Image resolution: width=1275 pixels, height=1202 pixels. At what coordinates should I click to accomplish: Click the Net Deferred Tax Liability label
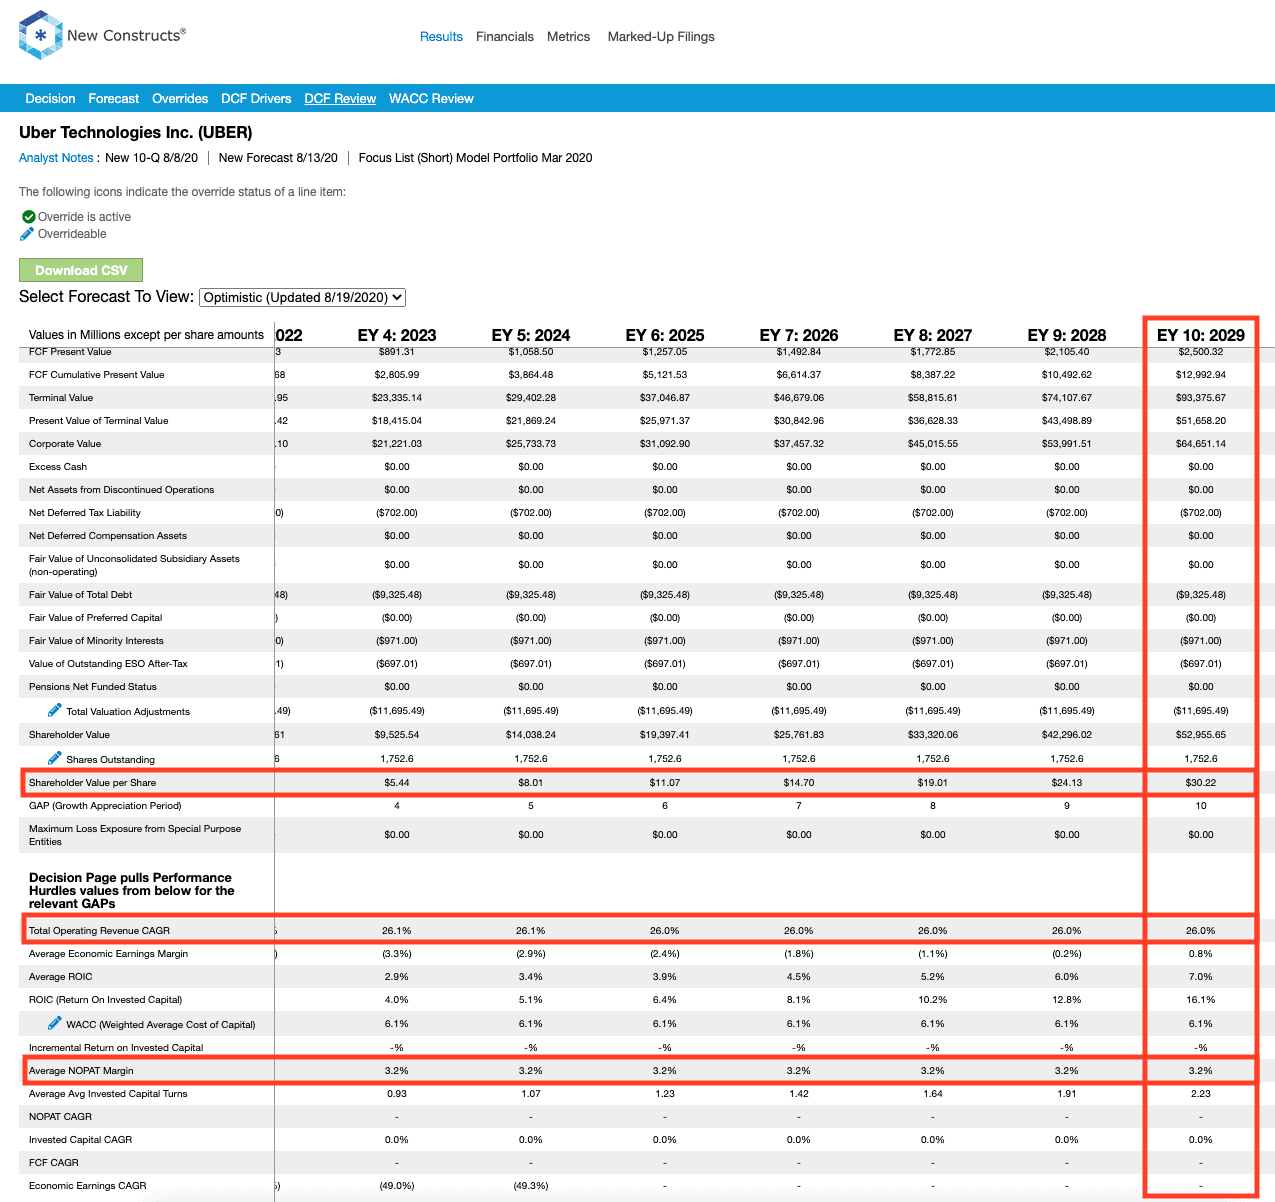point(85,513)
